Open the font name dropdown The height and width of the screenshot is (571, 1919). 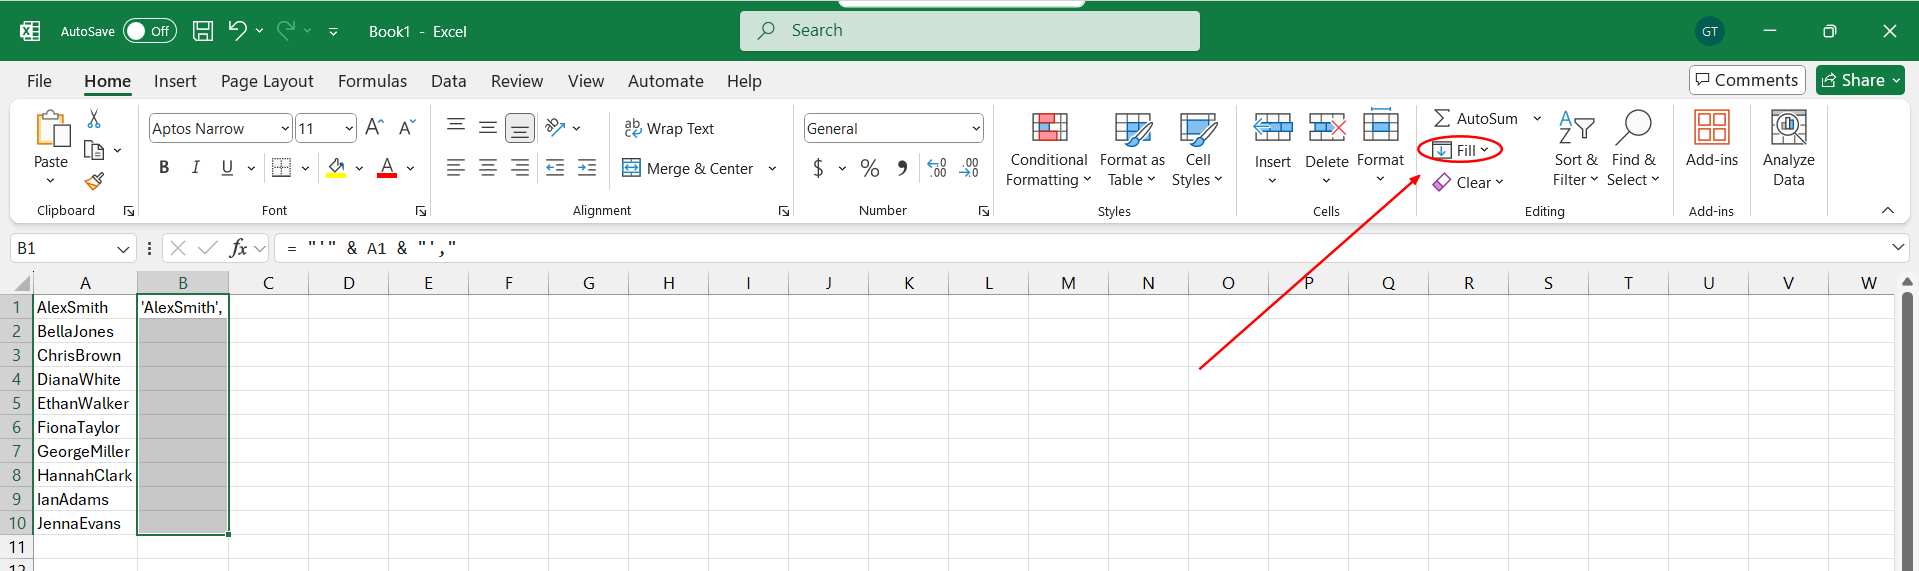[285, 128]
